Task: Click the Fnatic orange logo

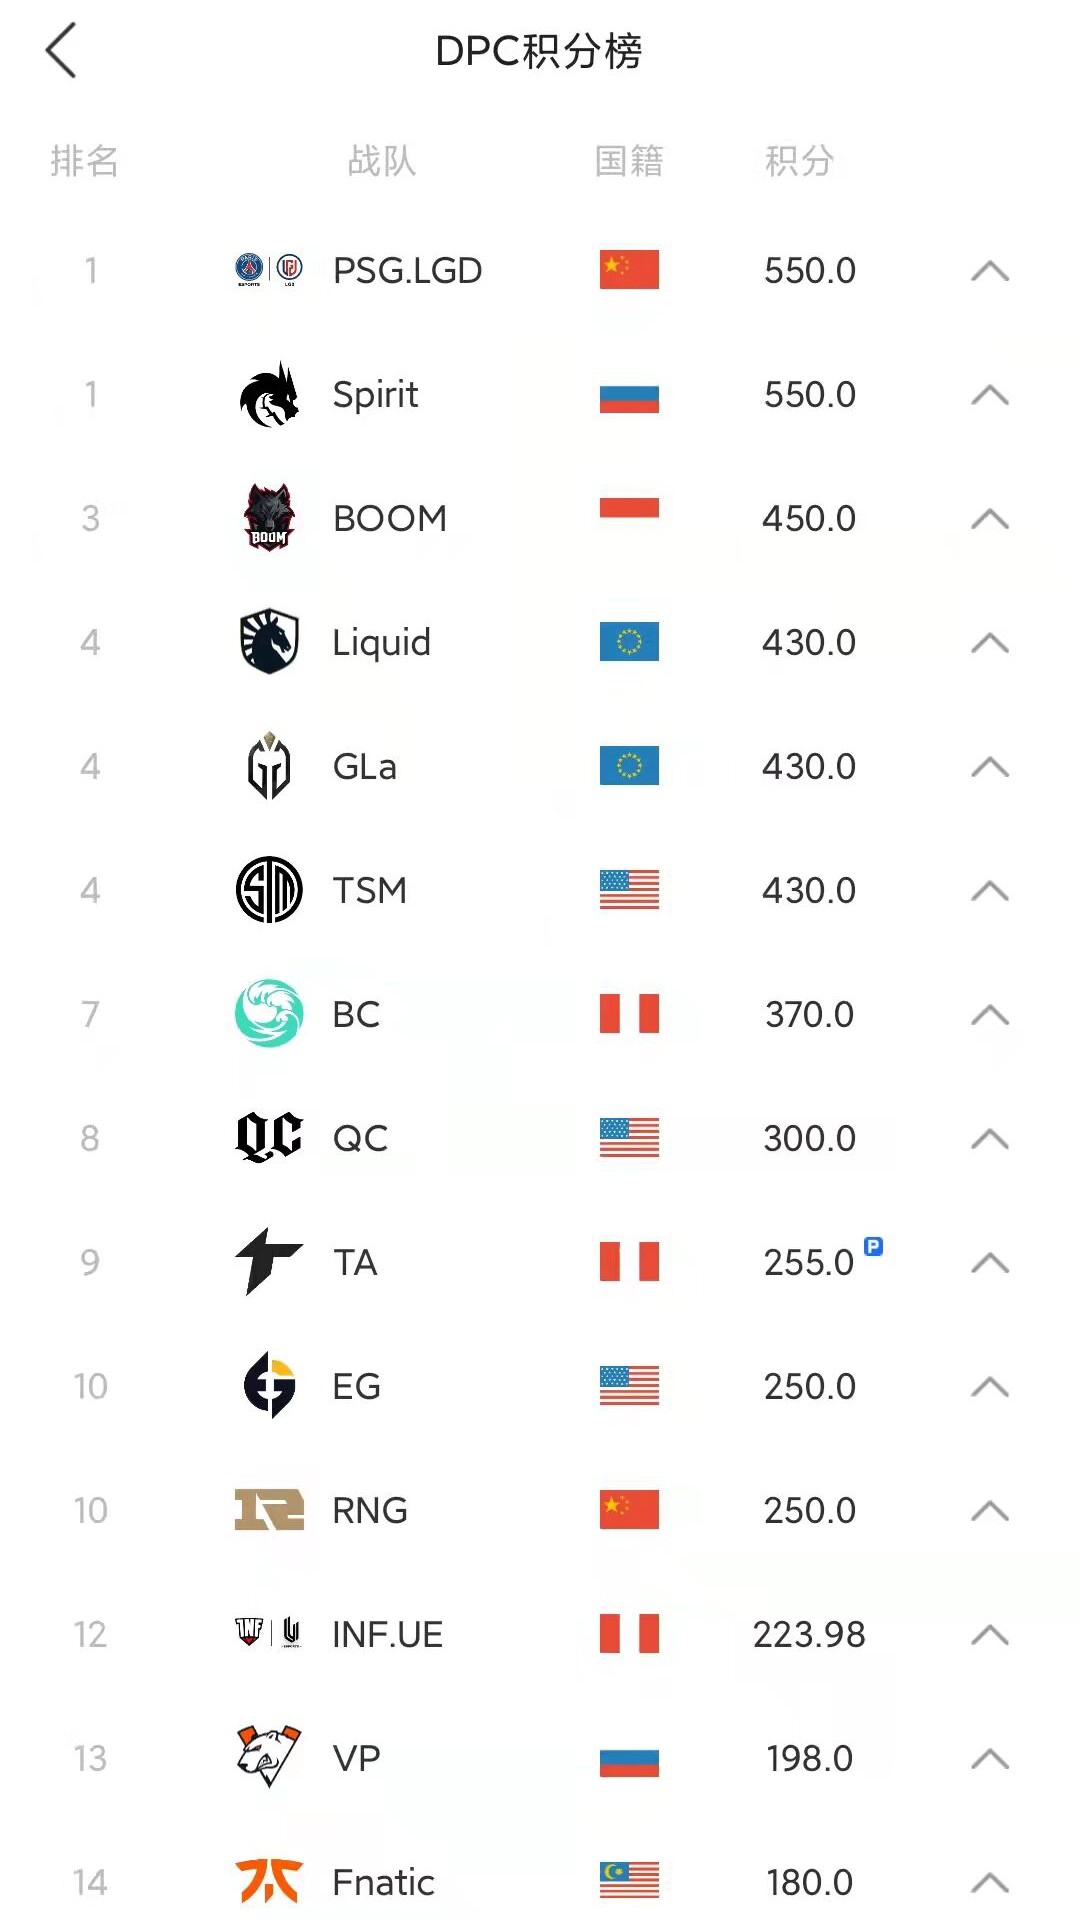Action: coord(269,1881)
